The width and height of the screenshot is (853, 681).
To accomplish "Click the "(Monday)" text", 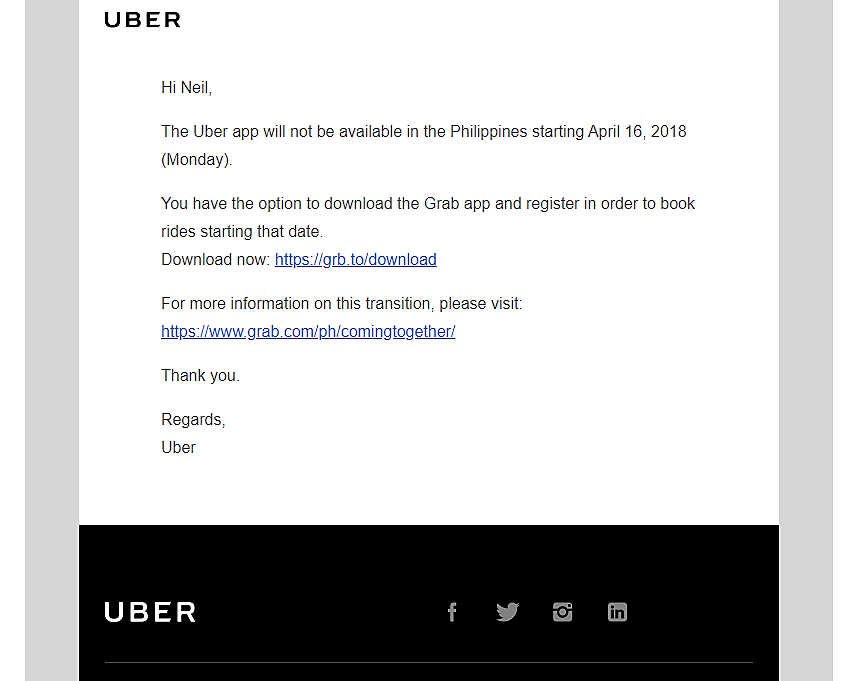I will [196, 160].
